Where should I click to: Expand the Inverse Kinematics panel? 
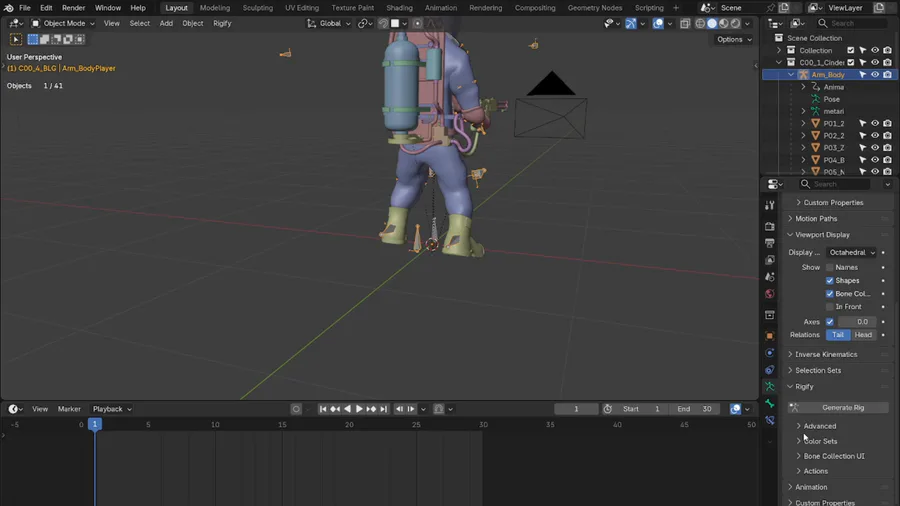click(826, 355)
